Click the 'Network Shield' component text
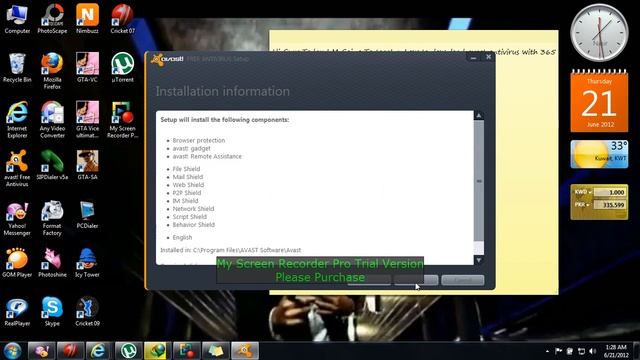Image resolution: width=640 pixels, height=360 pixels. click(x=193, y=209)
